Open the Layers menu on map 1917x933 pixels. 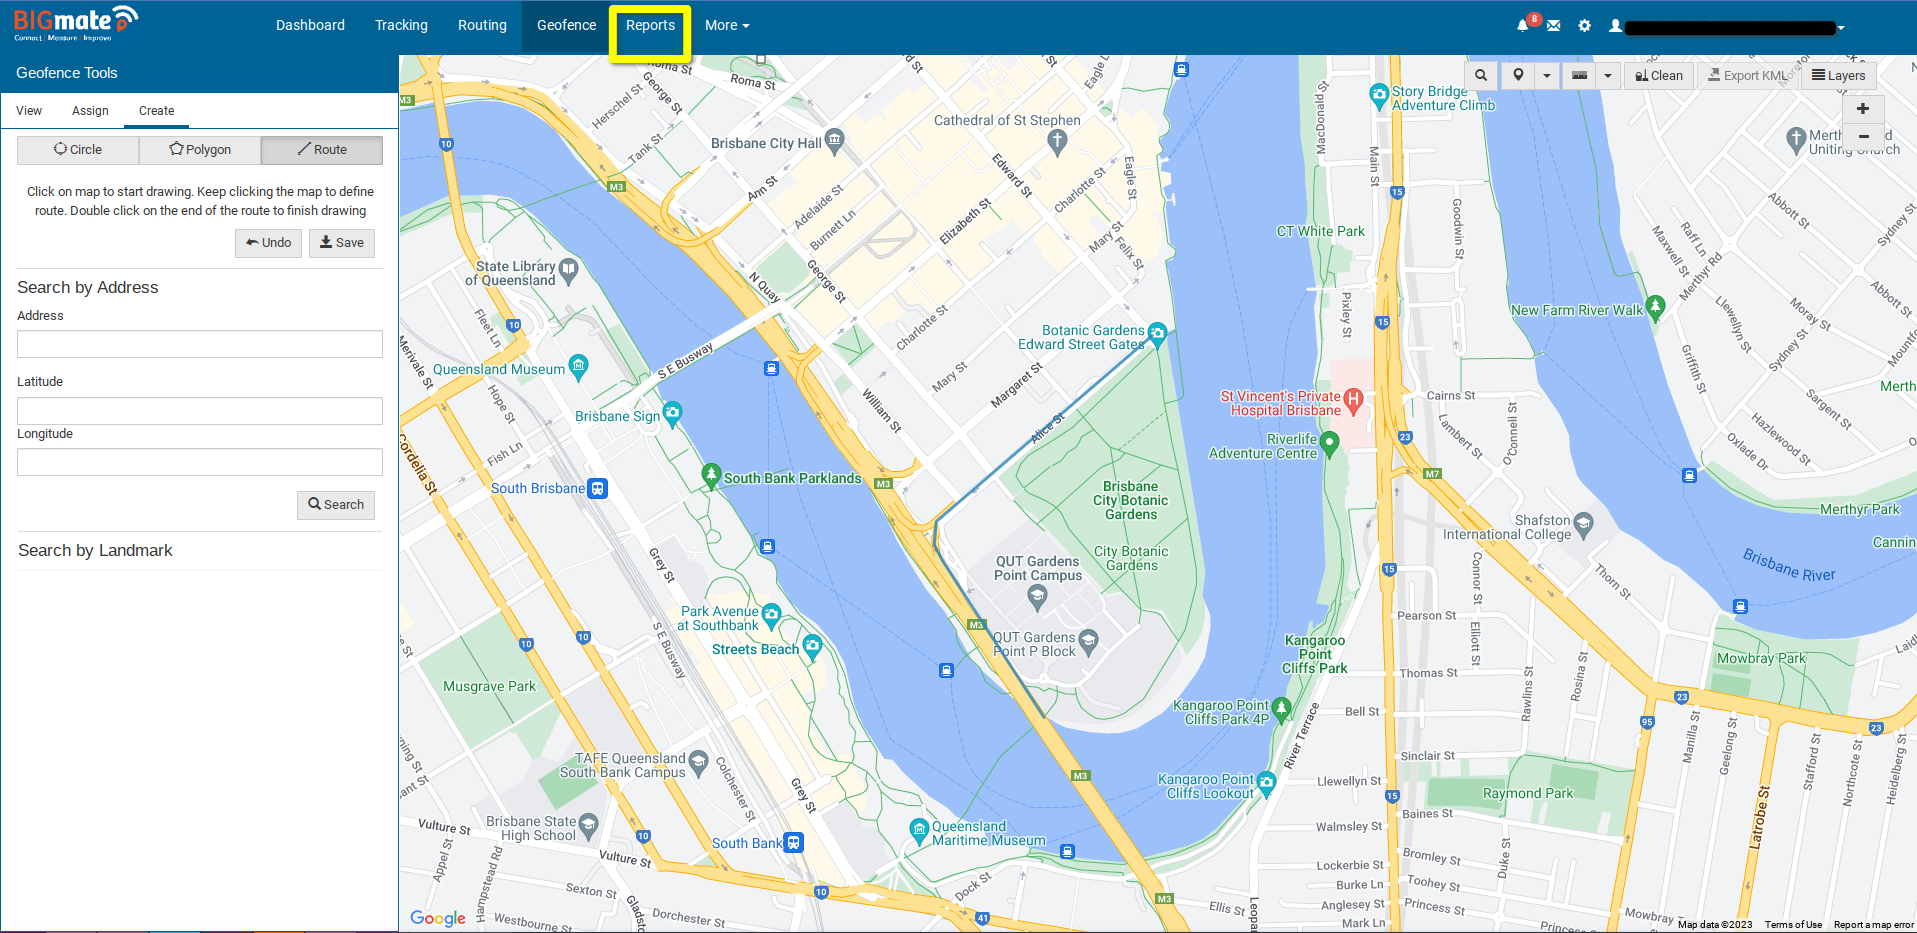tap(1839, 75)
